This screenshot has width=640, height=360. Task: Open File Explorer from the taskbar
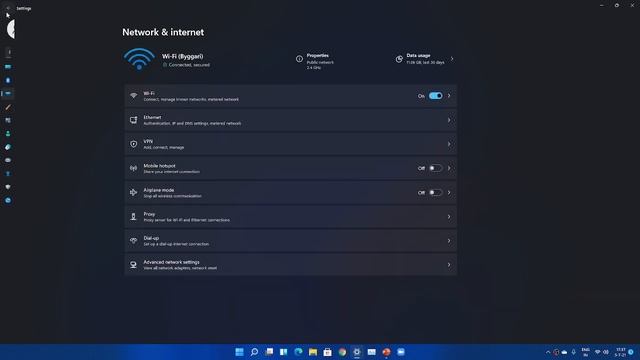[x=313, y=352]
